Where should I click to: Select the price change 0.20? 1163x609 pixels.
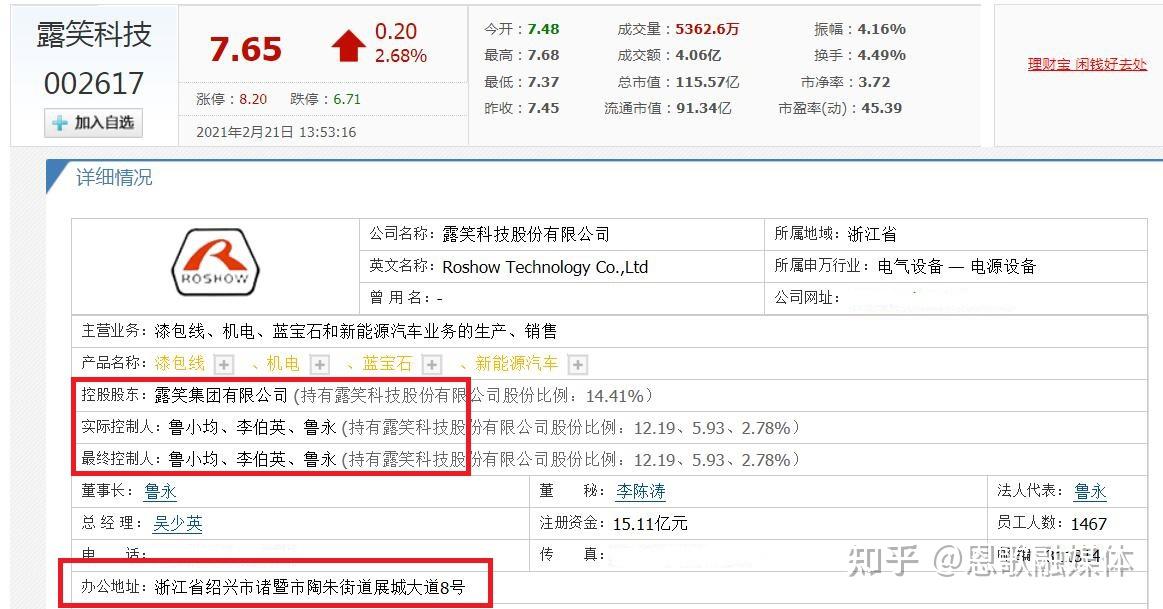[x=395, y=31]
